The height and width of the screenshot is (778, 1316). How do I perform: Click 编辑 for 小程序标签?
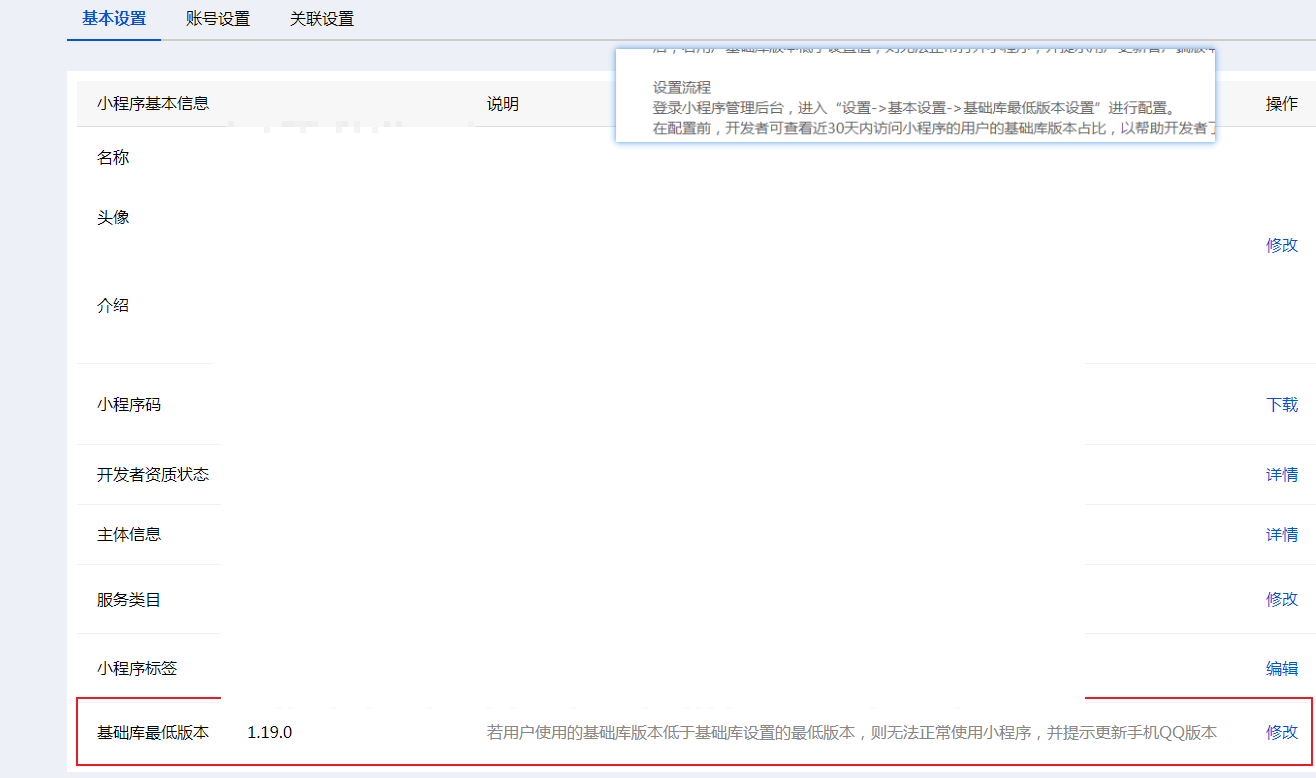point(1281,668)
